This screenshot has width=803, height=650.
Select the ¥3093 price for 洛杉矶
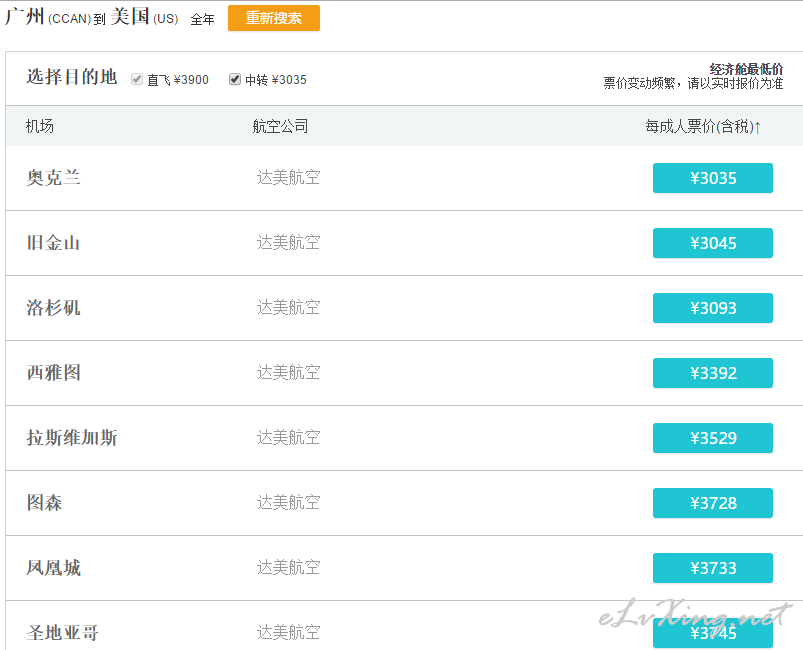(x=712, y=308)
